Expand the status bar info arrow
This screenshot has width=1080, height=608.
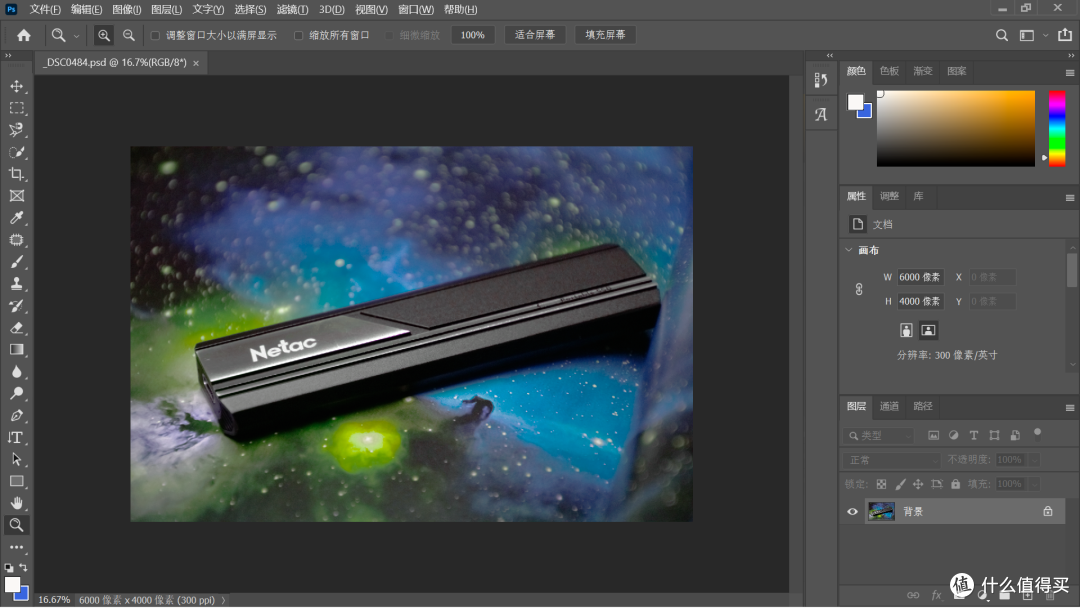coord(223,600)
